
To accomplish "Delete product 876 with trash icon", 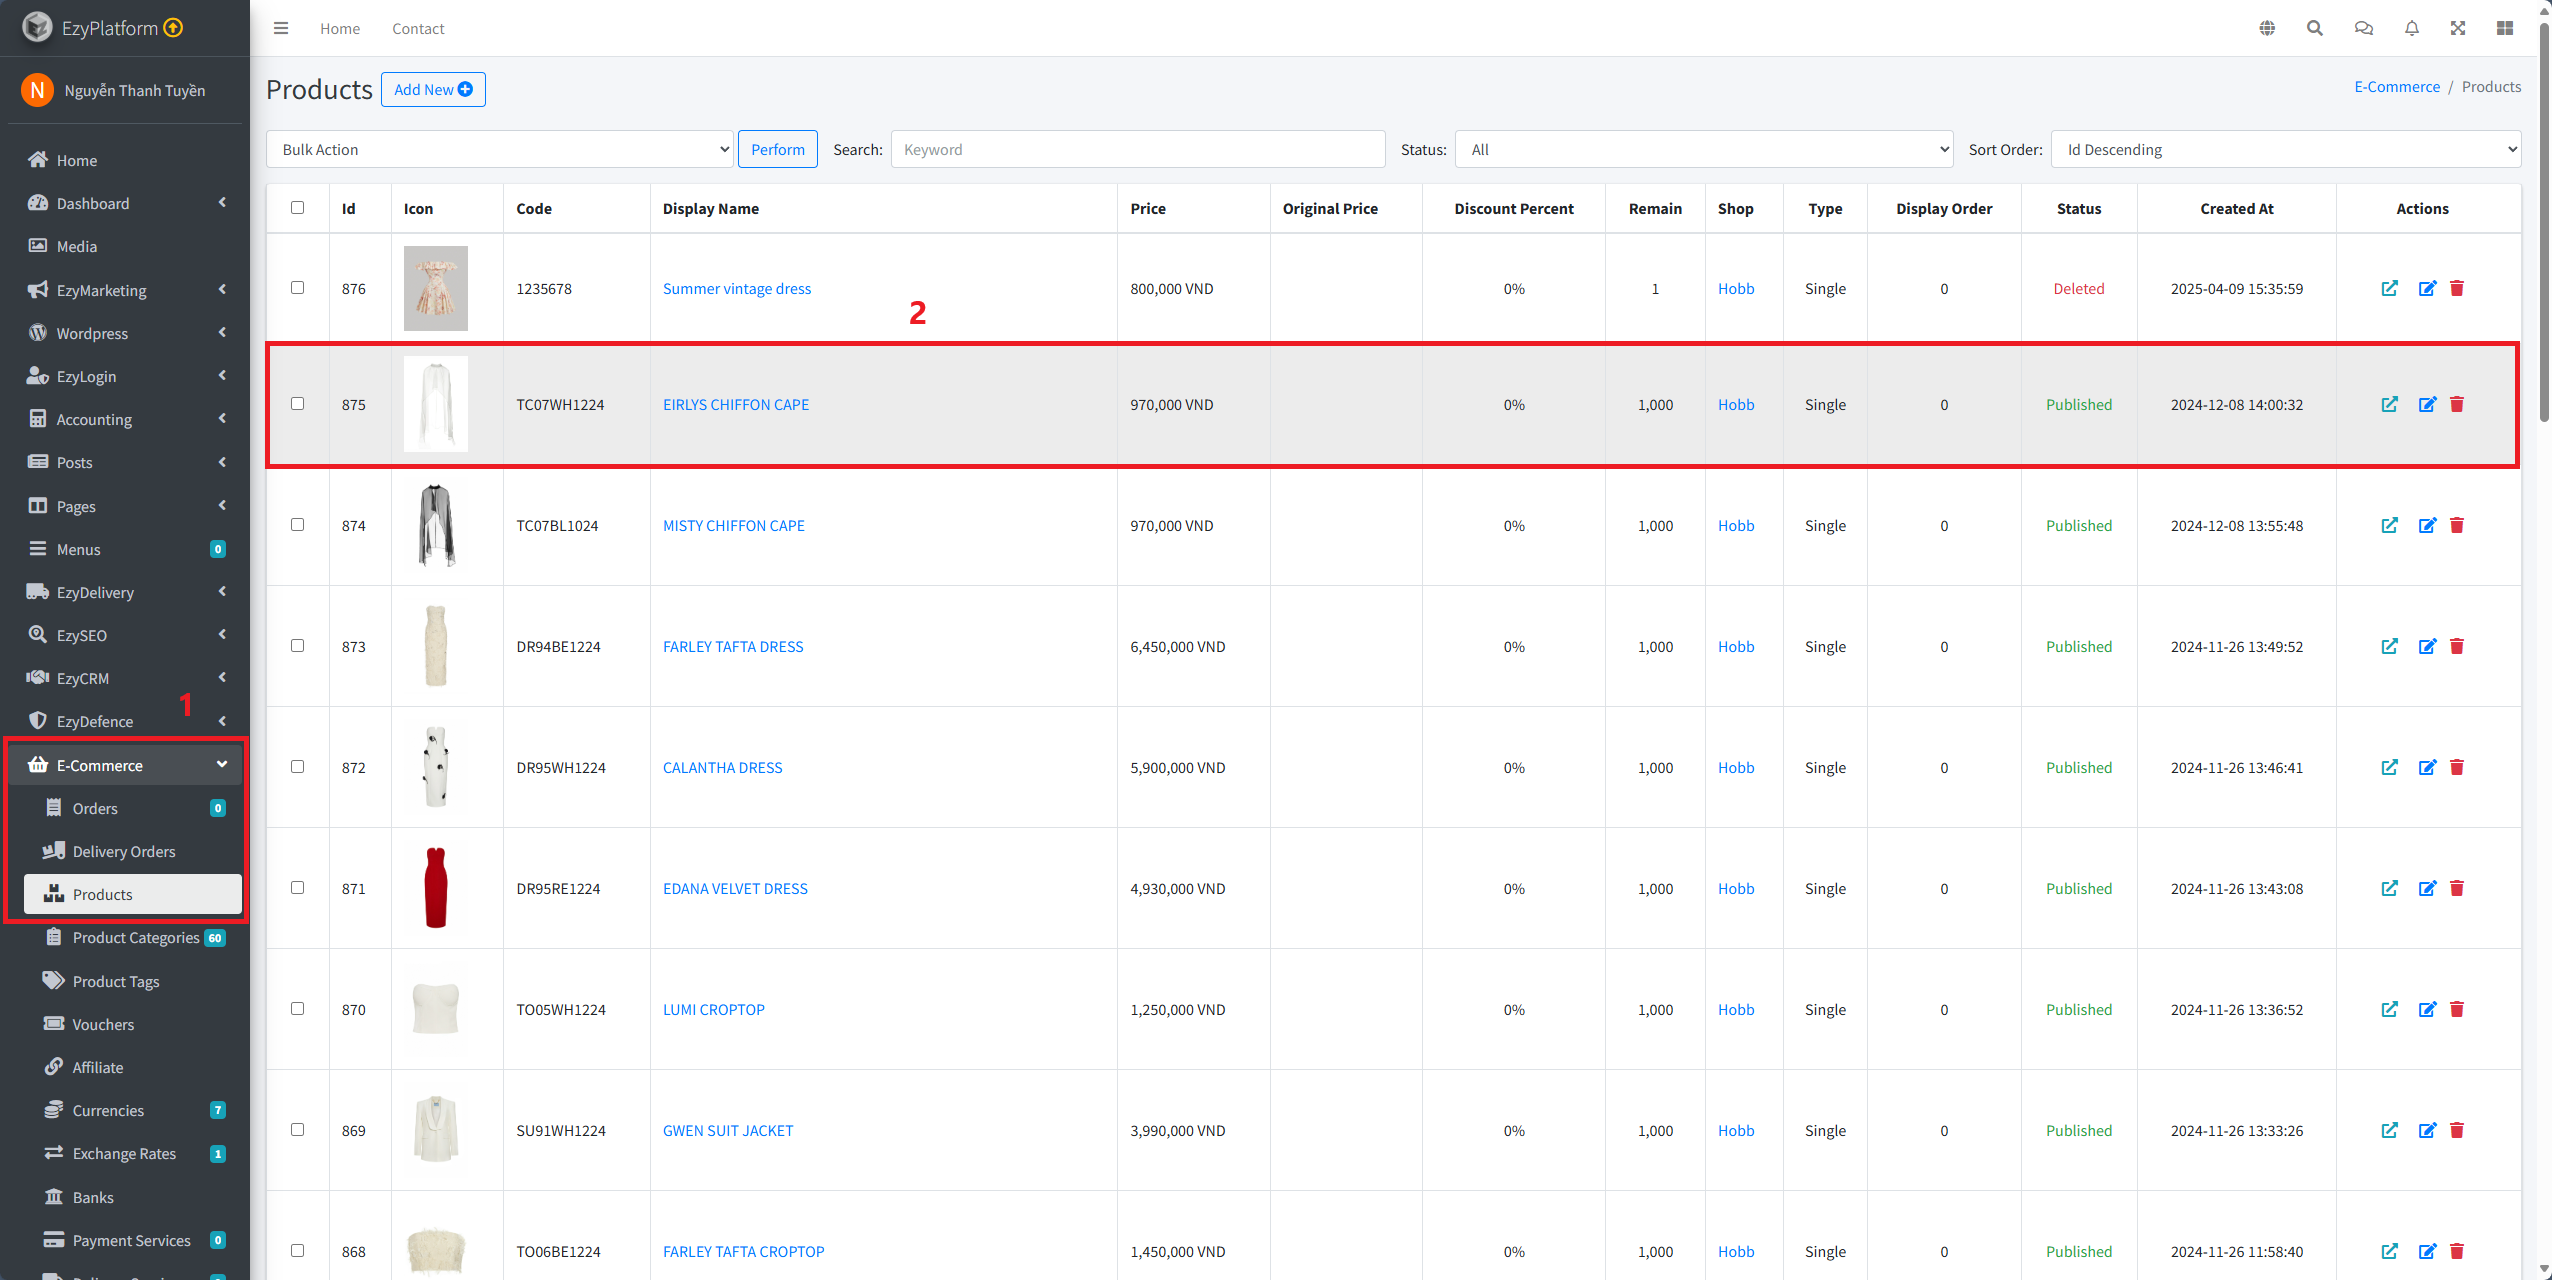I will coord(2457,288).
